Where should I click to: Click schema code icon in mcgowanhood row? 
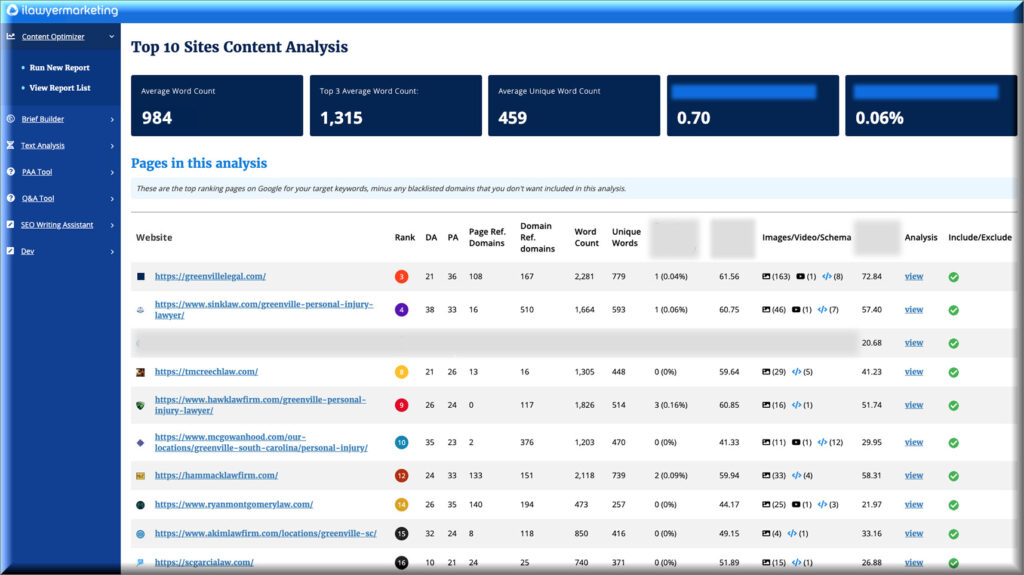tap(822, 442)
